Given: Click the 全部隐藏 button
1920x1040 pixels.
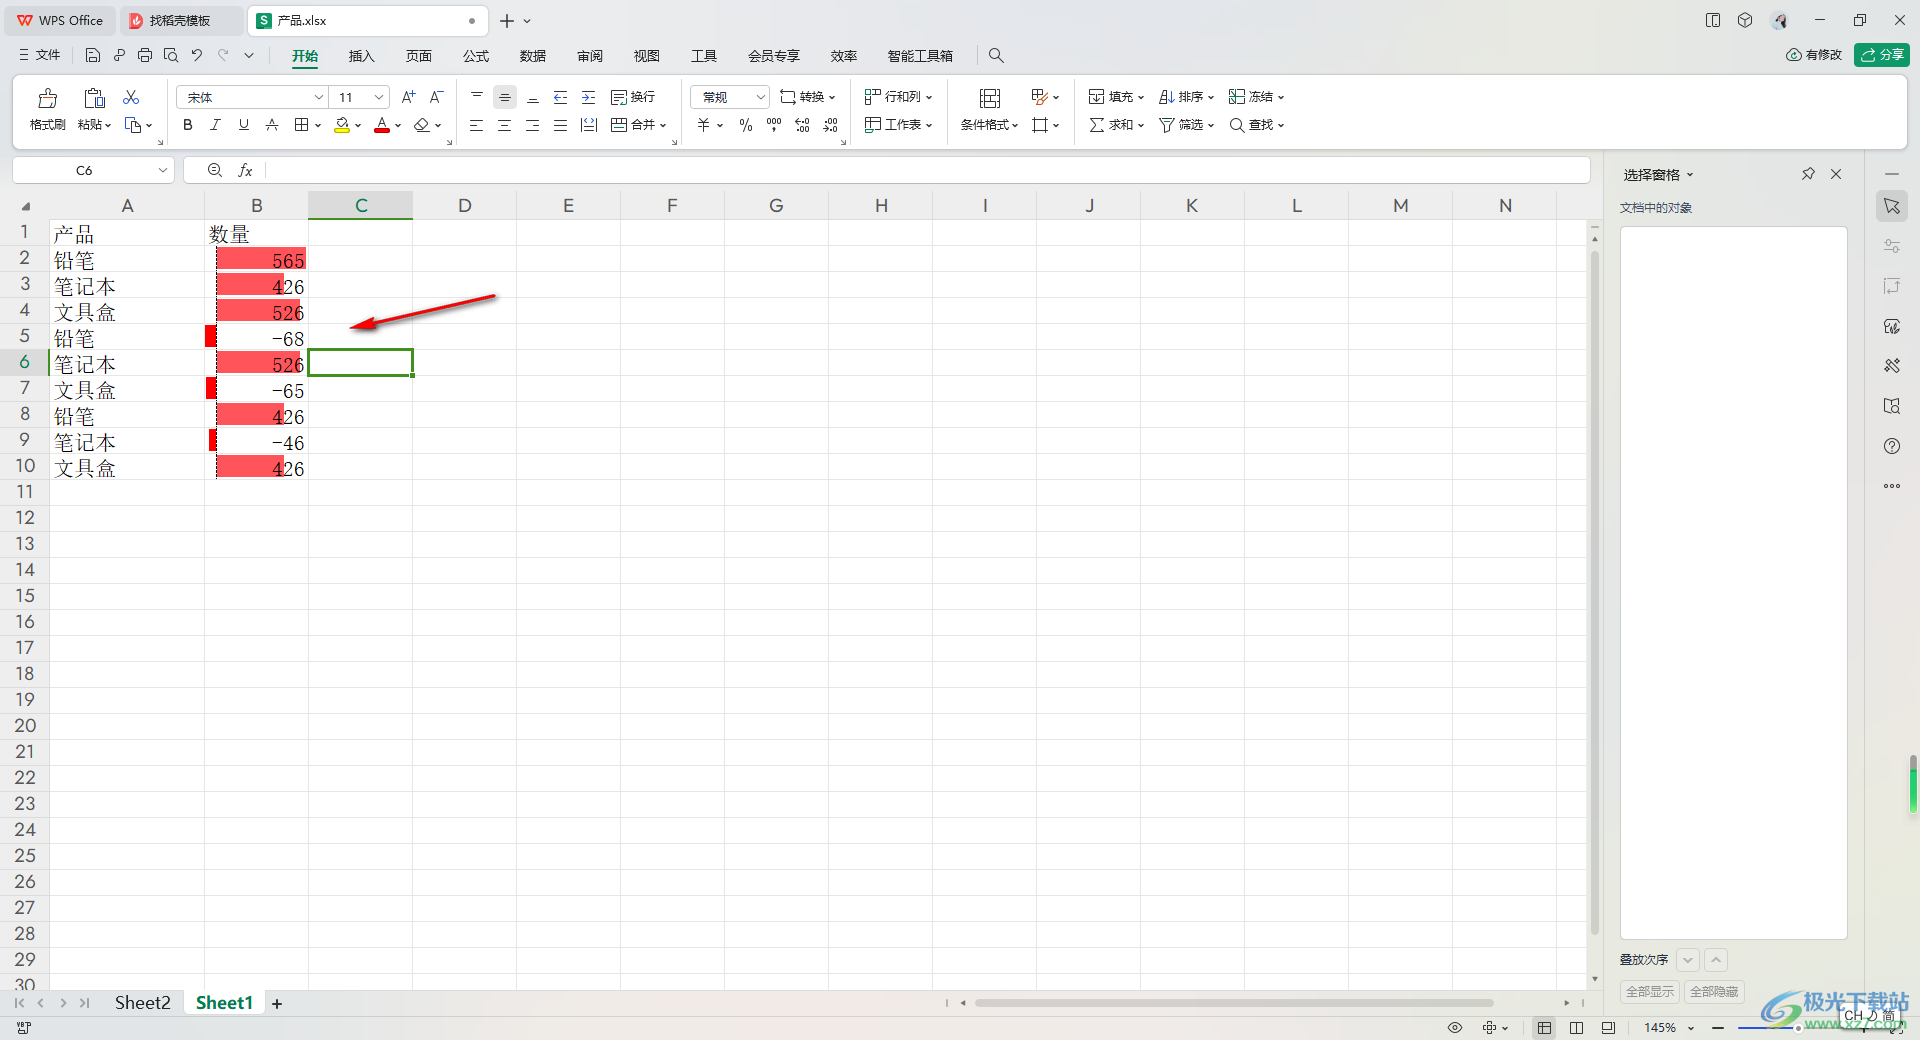Looking at the screenshot, I should (x=1714, y=992).
